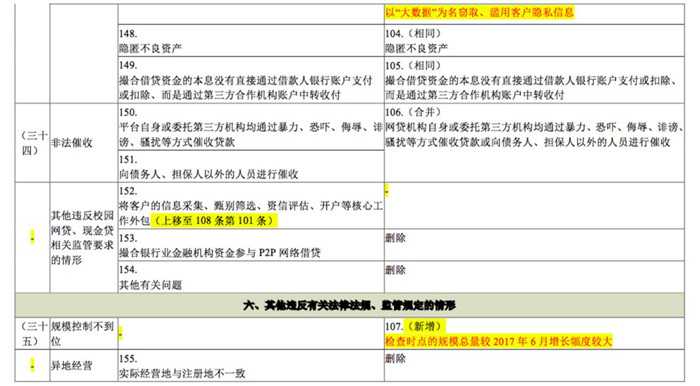
Task: Click the (三十四) row number cell
Action: pos(32,143)
